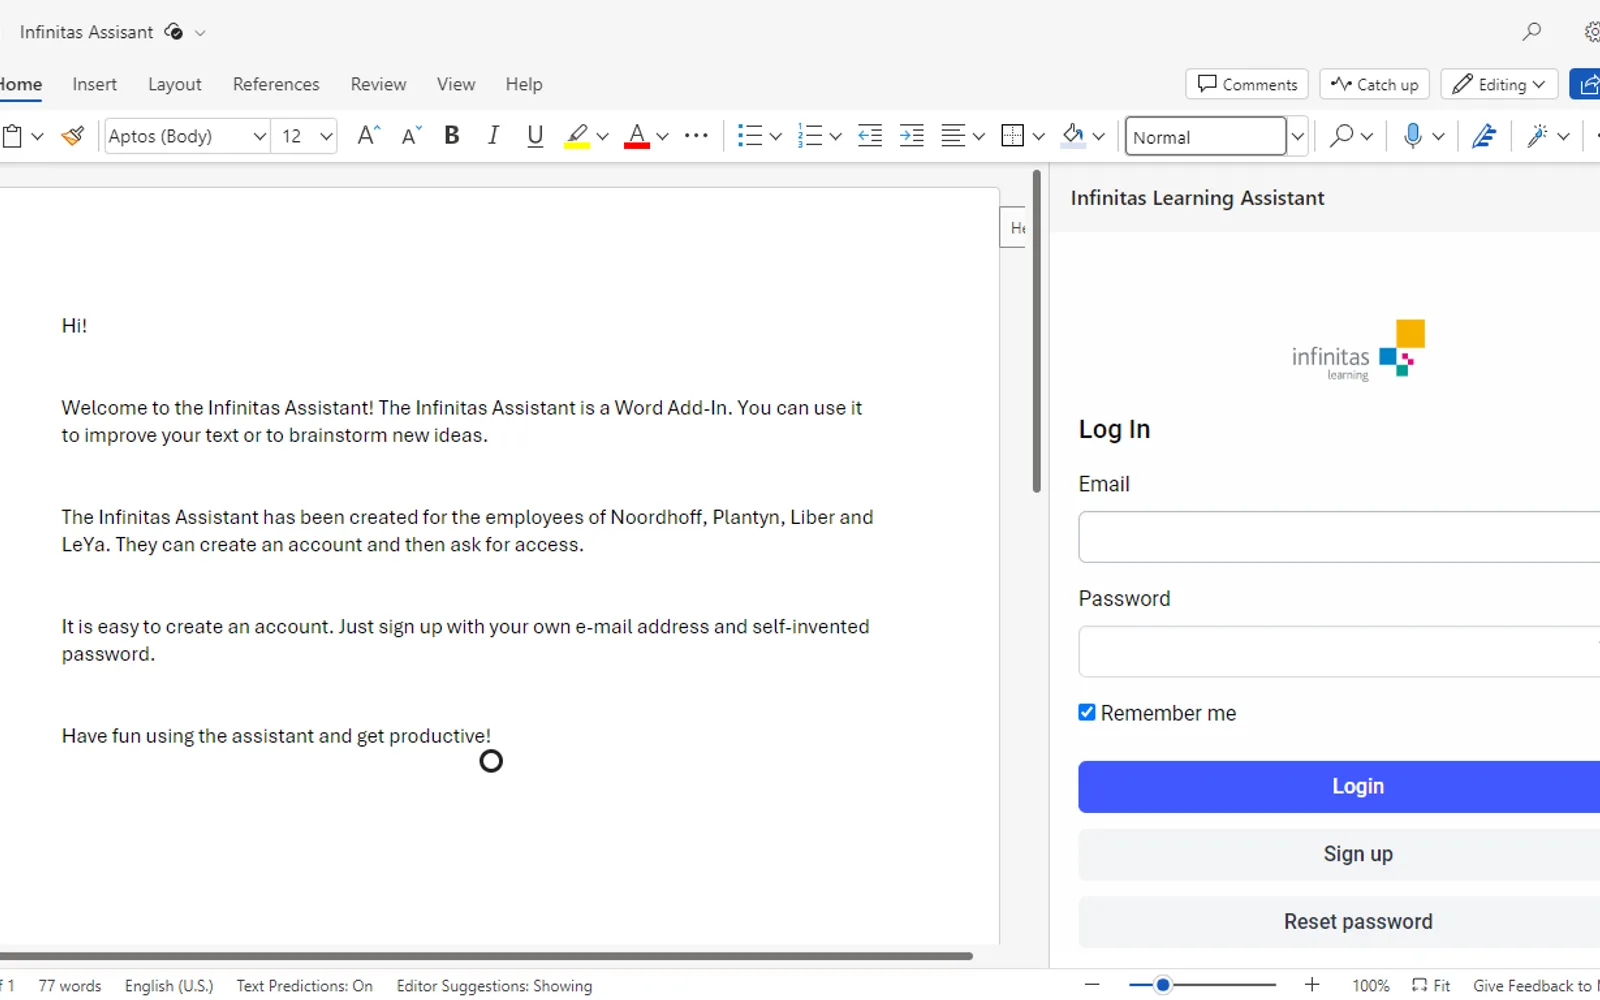The height and width of the screenshot is (1000, 1600).
Task: Click into the Password input field
Action: [x=1339, y=652]
